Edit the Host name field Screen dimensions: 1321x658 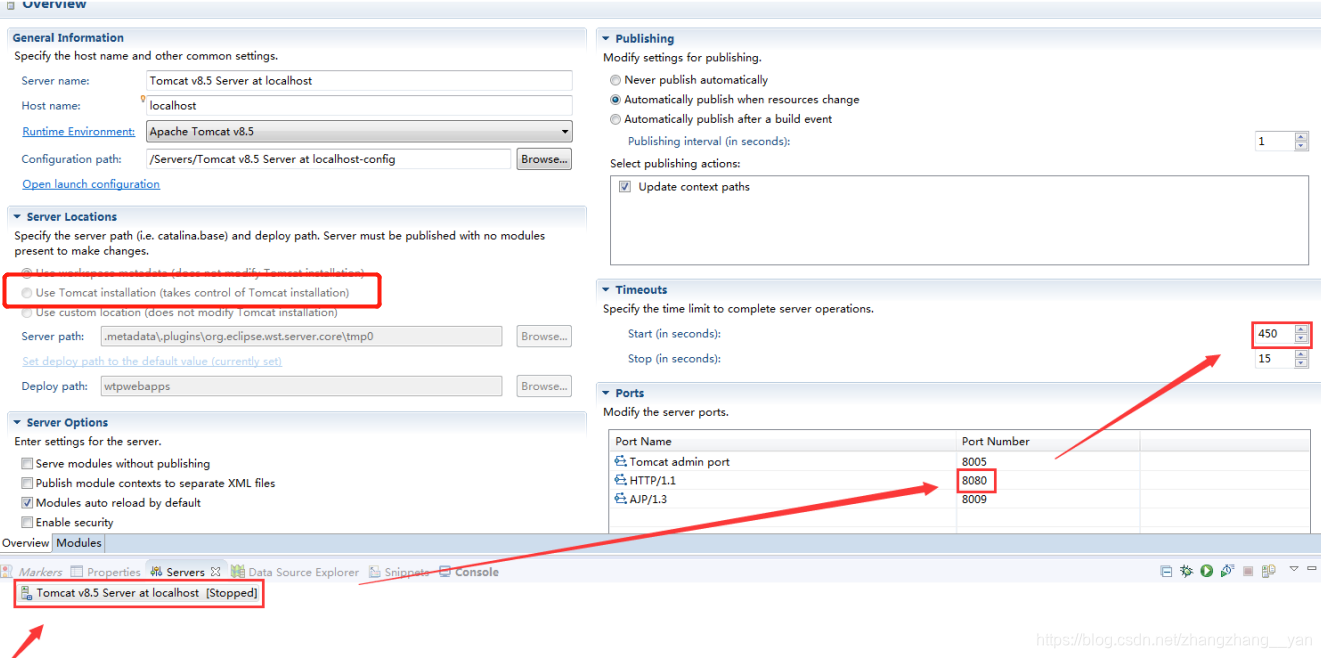point(359,106)
